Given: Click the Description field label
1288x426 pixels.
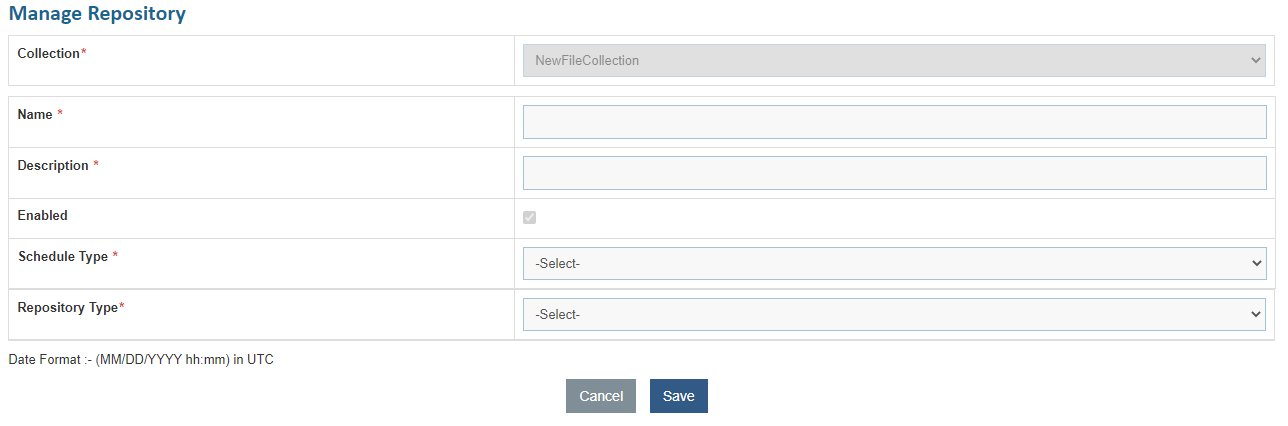Looking at the screenshot, I should [x=53, y=166].
